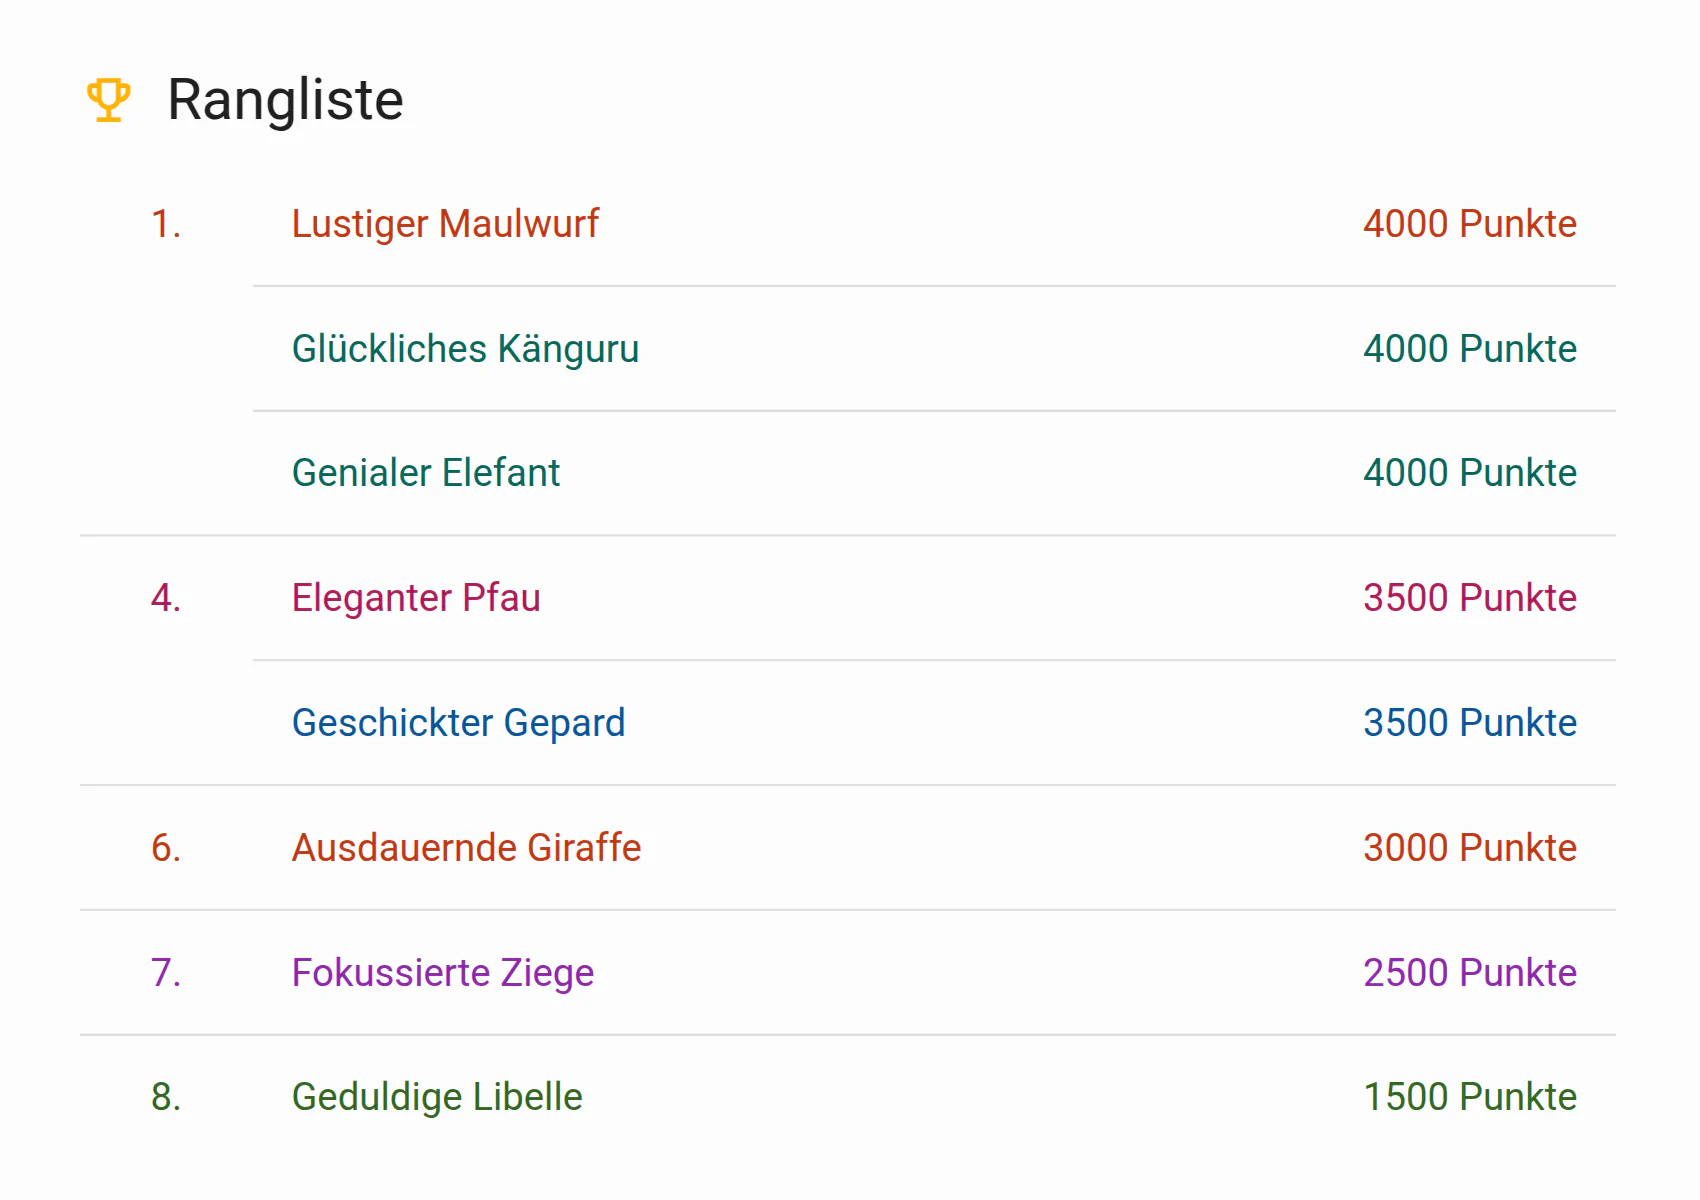Choose Genialer Elefant from the ranking
The width and height of the screenshot is (1700, 1200).
[425, 473]
